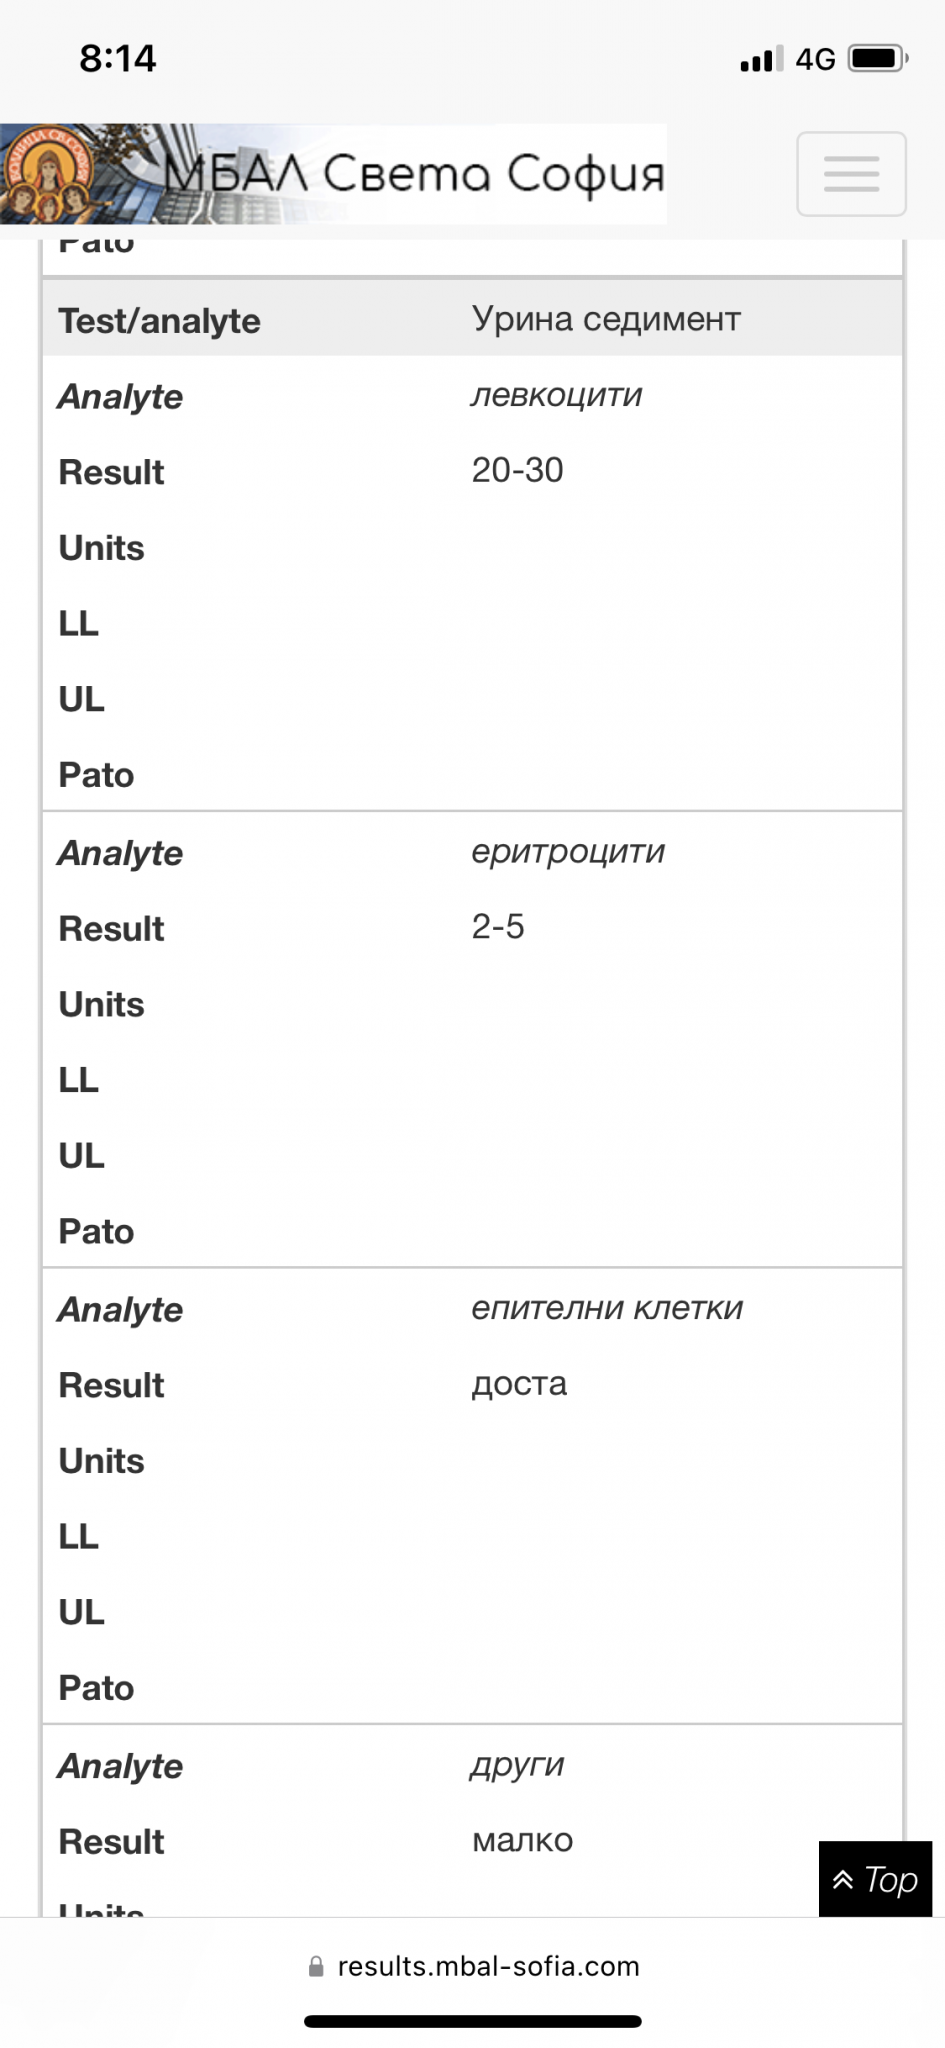Tap the 8:14 clock in status bar
Screen dimensions: 945x2048
click(x=118, y=59)
